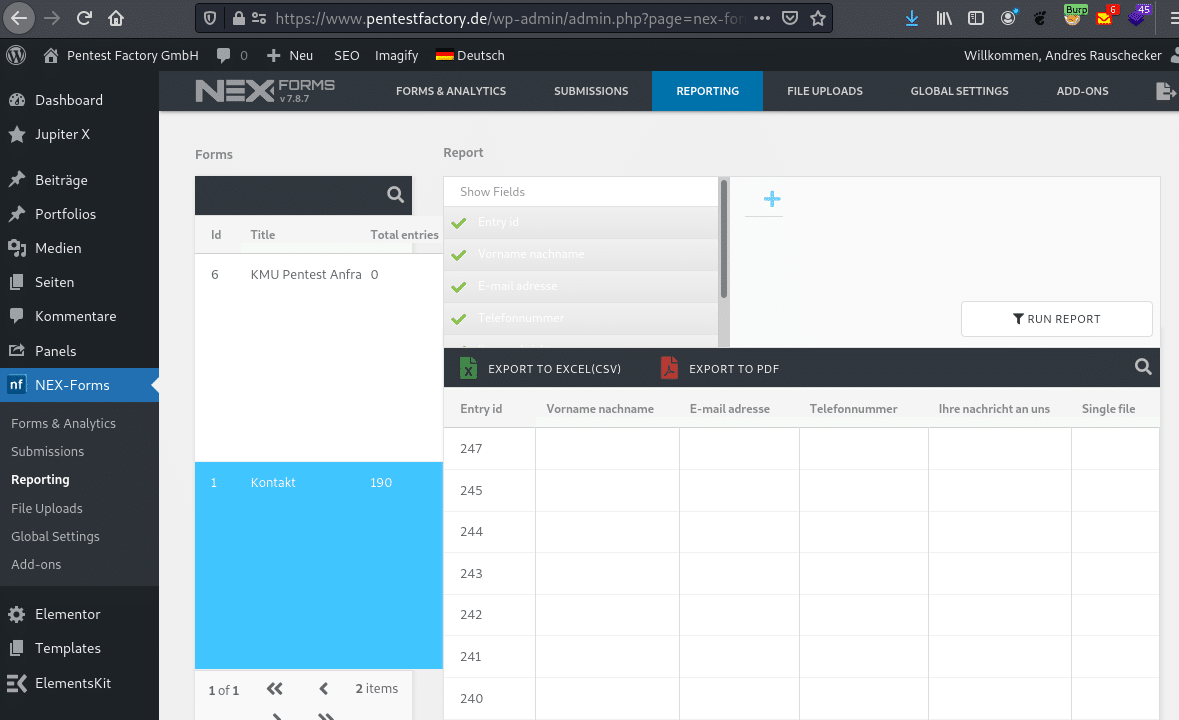Viewport: 1179px width, 720px height.
Task: Search report results magnifier icon
Action: pos(1143,367)
